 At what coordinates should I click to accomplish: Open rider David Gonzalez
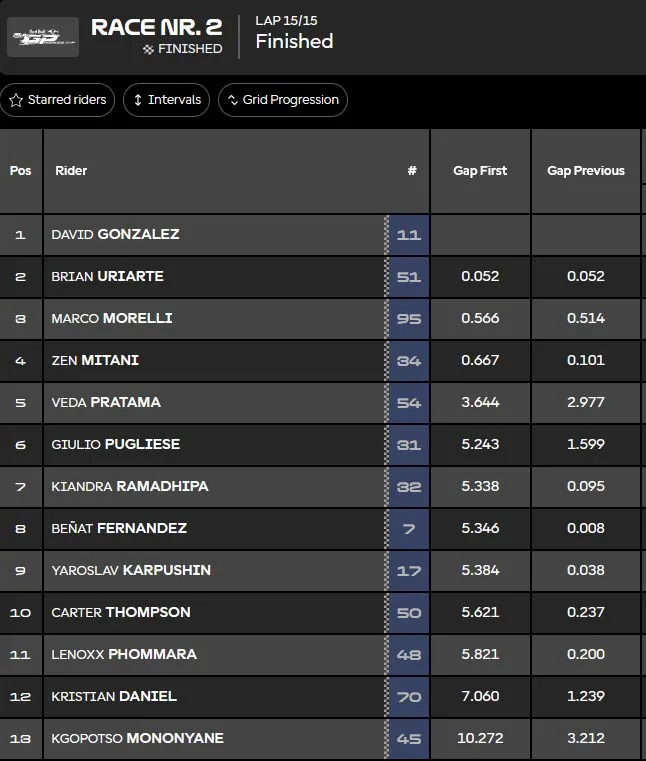pyautogui.click(x=116, y=234)
